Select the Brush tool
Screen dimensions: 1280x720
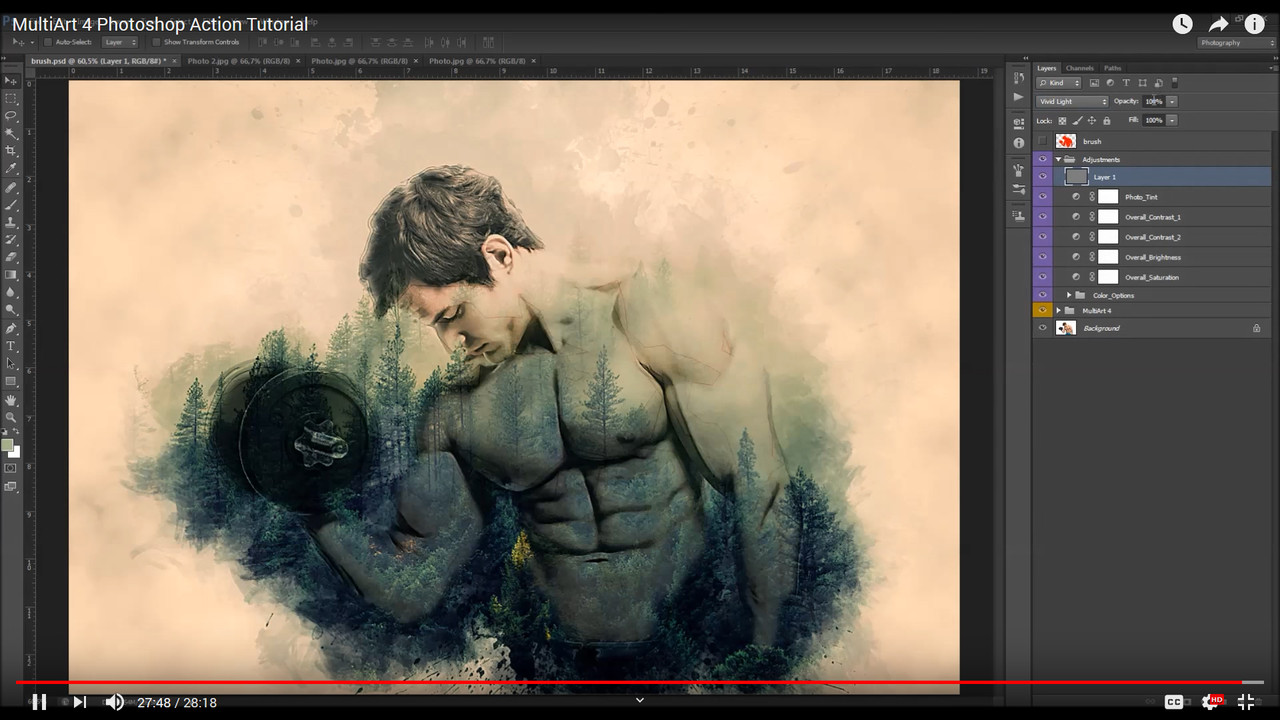pos(11,206)
